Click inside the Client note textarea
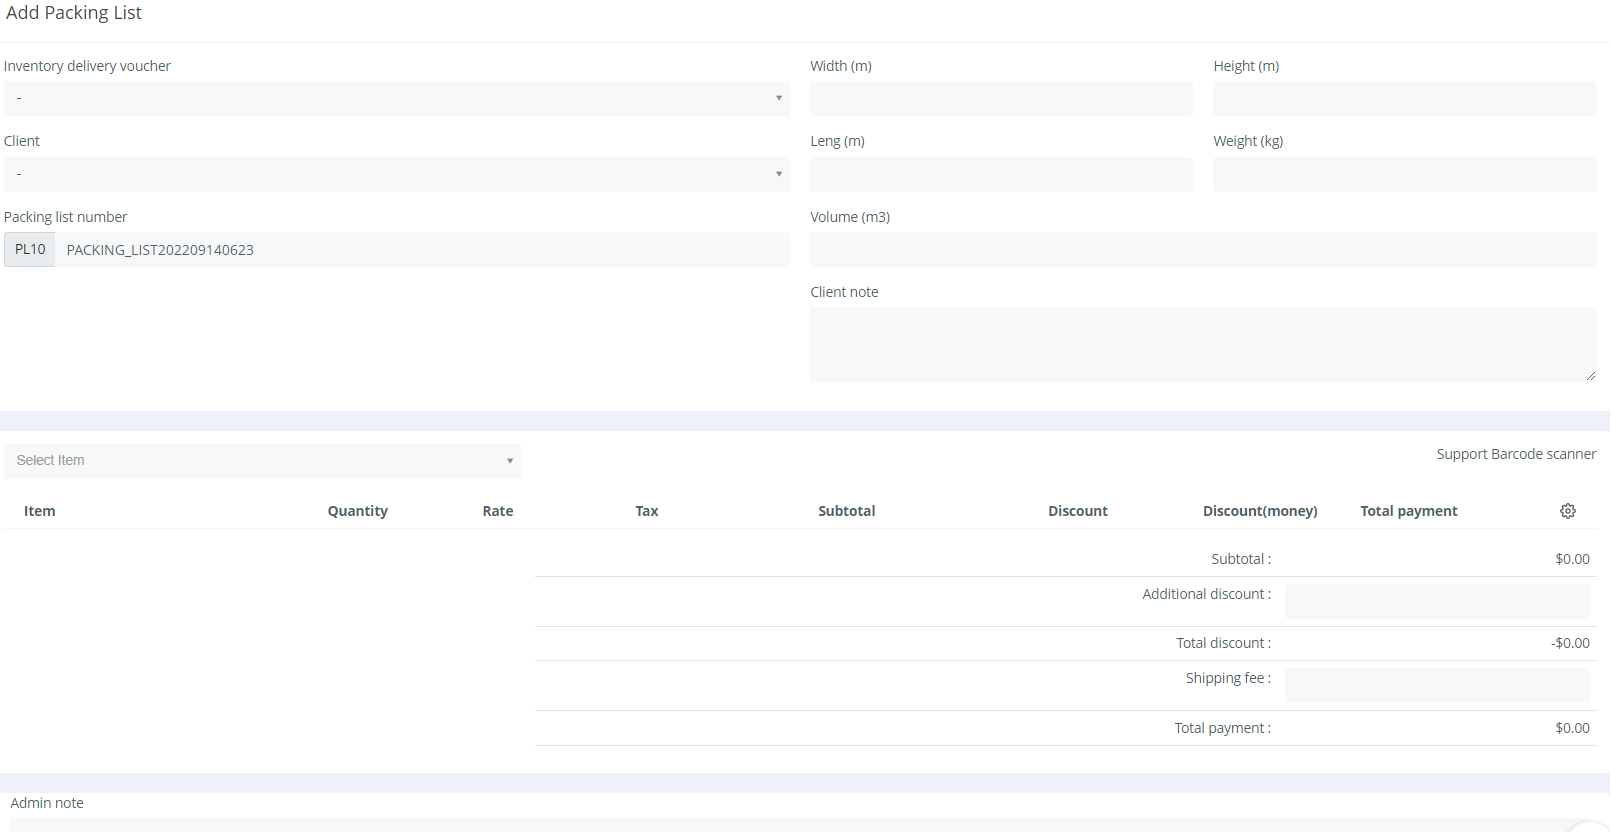This screenshot has width=1612, height=832. coord(1203,344)
